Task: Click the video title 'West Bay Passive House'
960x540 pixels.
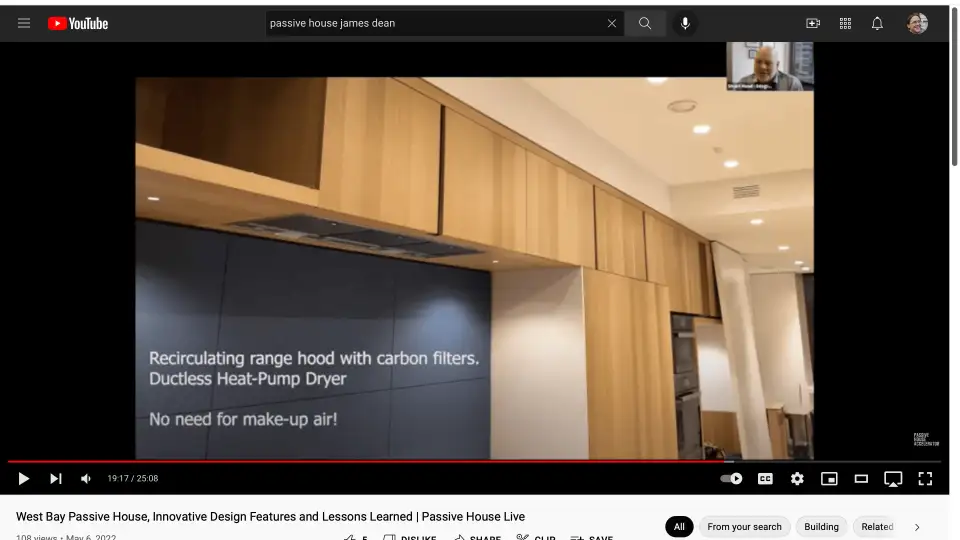Action: 270,517
